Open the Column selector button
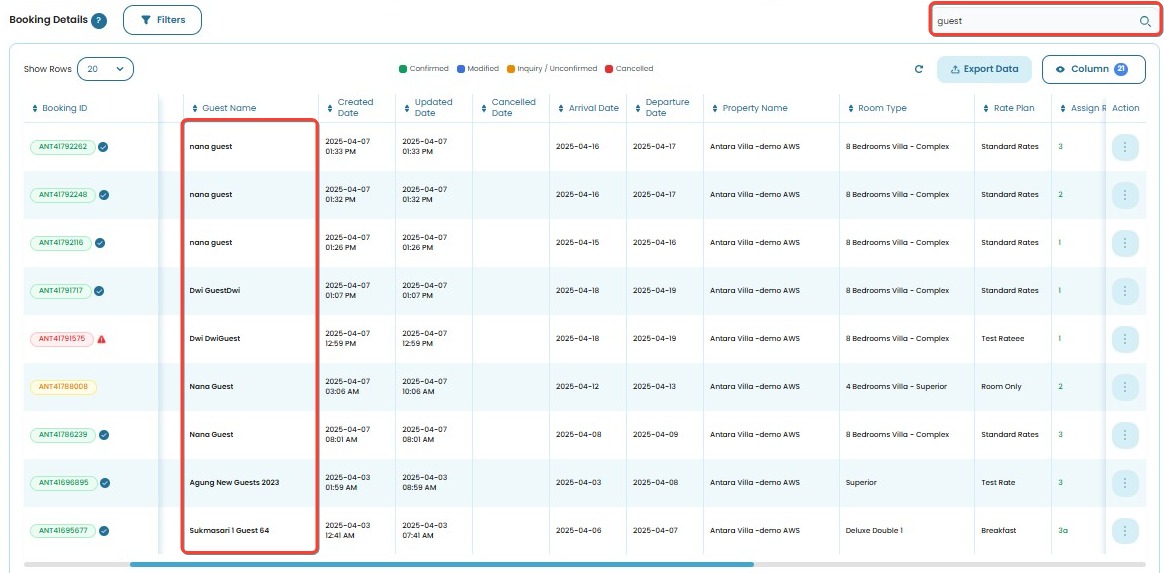The image size is (1164, 573). coord(1093,69)
